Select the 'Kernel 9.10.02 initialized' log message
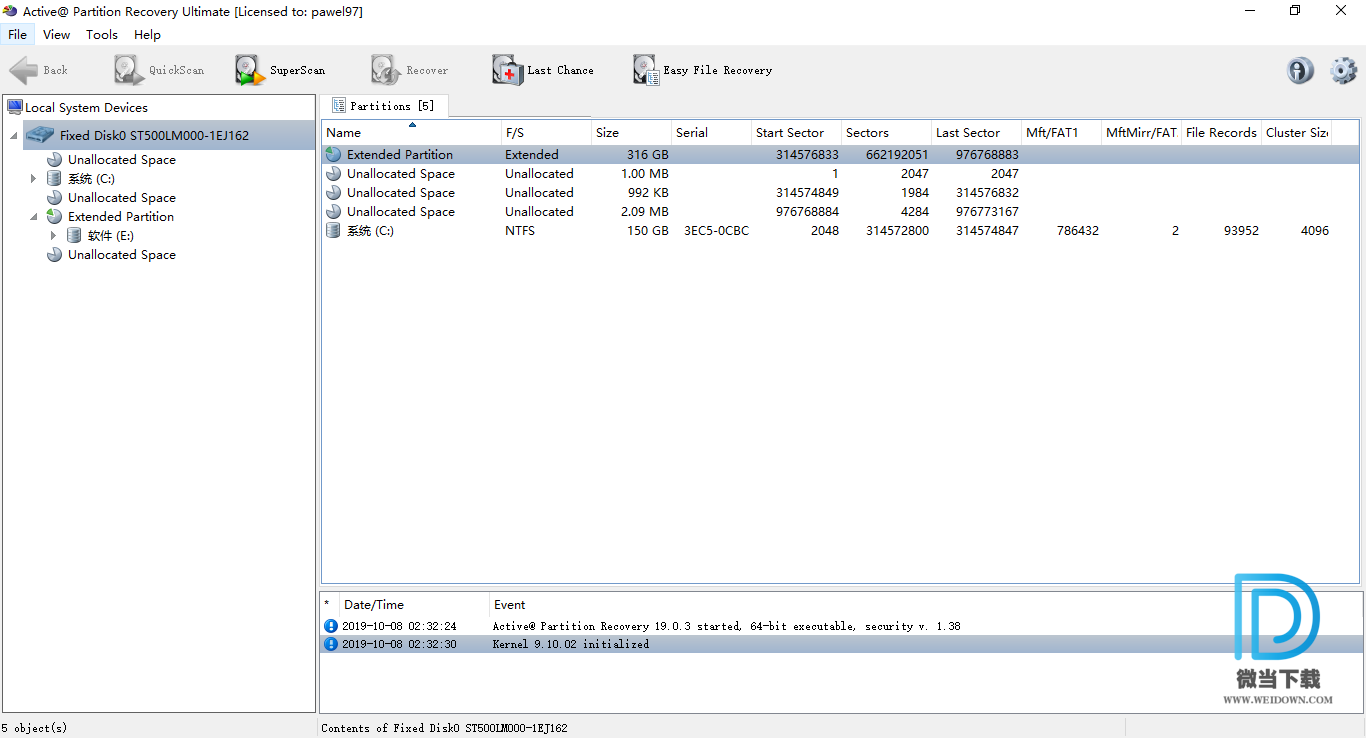Image resolution: width=1366 pixels, height=738 pixels. pyautogui.click(x=571, y=644)
